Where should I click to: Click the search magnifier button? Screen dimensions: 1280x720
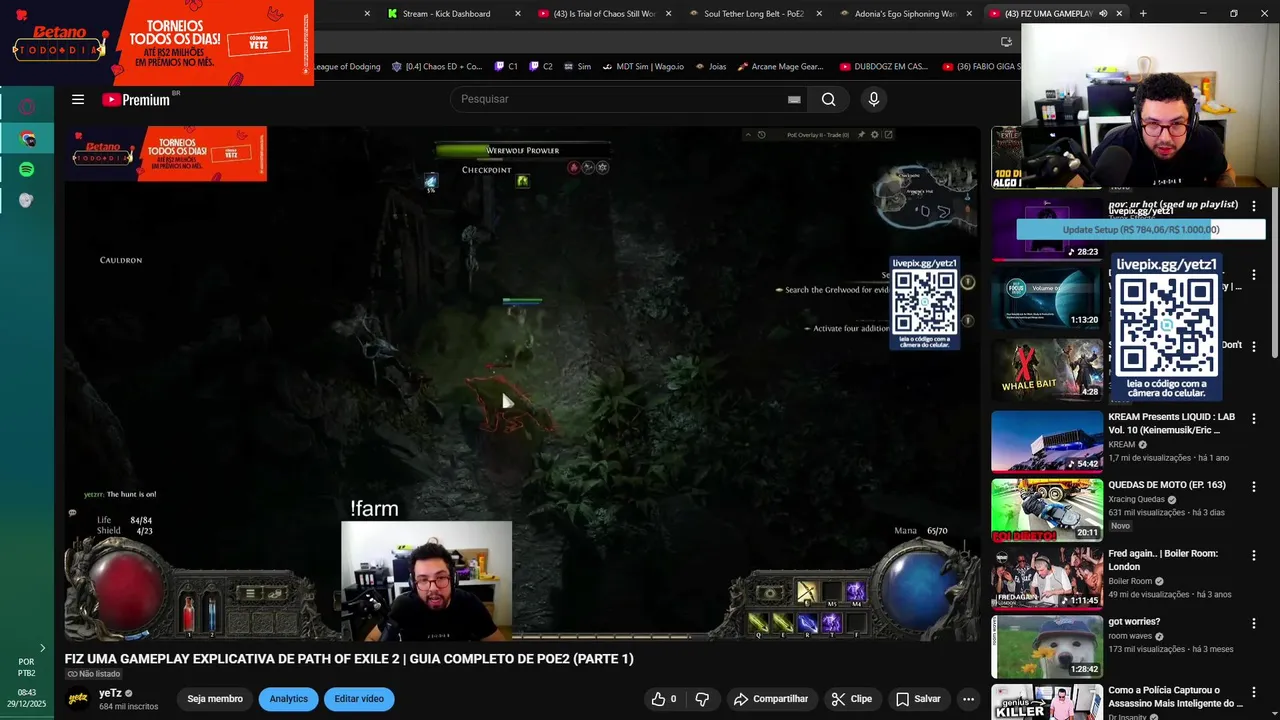click(828, 99)
